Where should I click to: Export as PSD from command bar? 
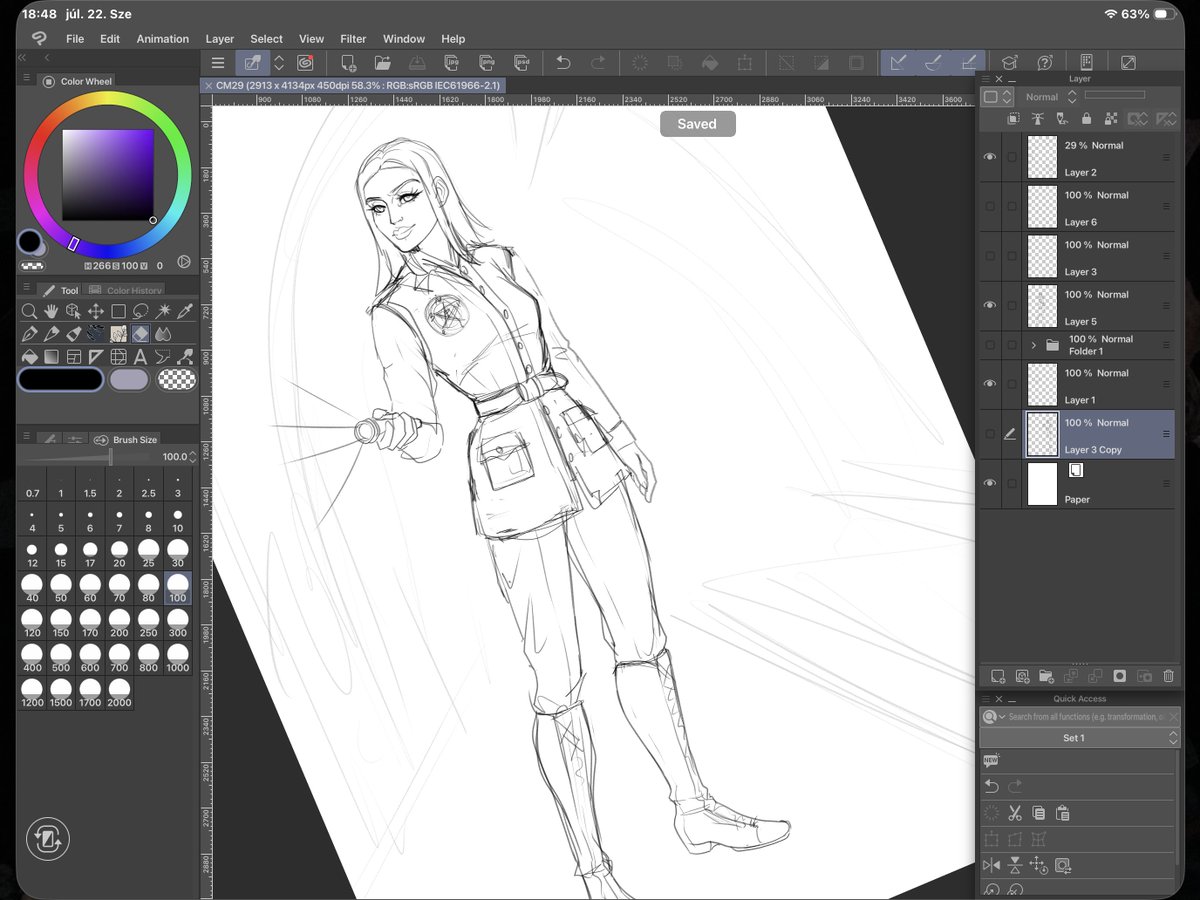pos(521,63)
